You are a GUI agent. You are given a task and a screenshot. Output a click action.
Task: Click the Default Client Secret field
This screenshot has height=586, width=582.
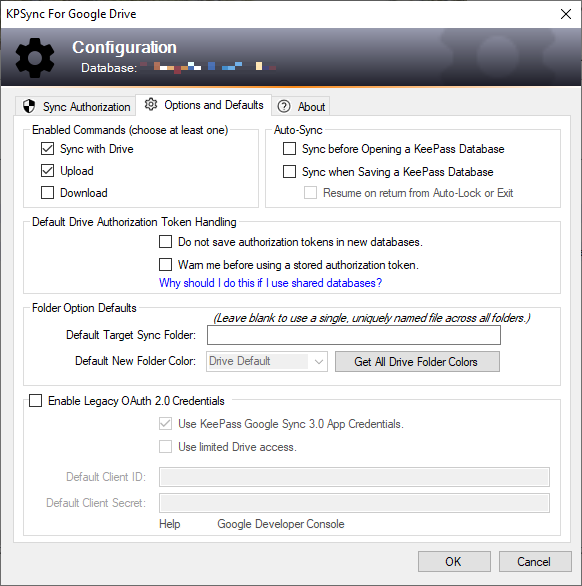point(354,503)
